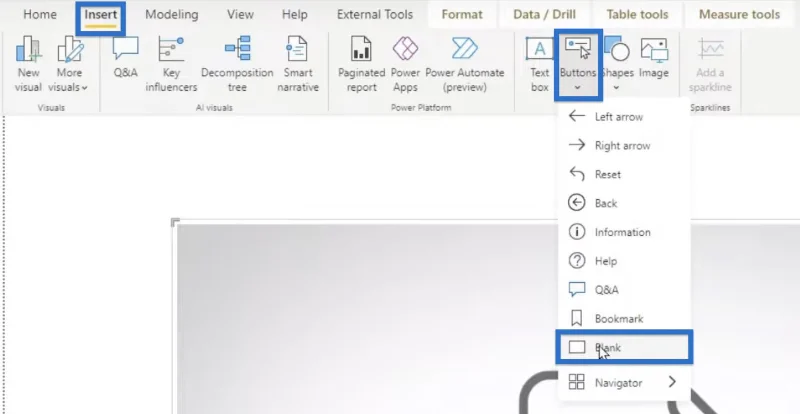Insert a New visual
The height and width of the screenshot is (414, 800).
click(28, 64)
